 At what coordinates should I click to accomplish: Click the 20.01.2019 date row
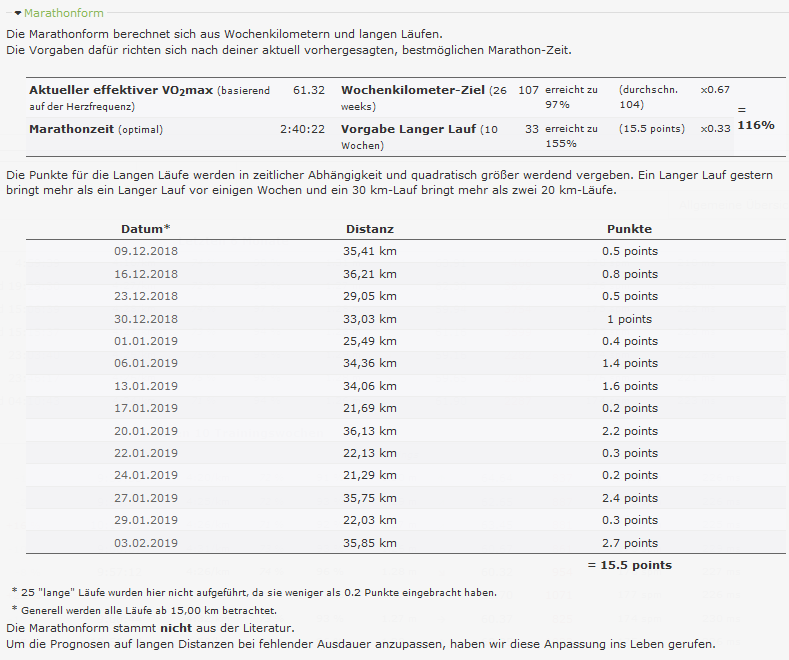click(x=146, y=431)
